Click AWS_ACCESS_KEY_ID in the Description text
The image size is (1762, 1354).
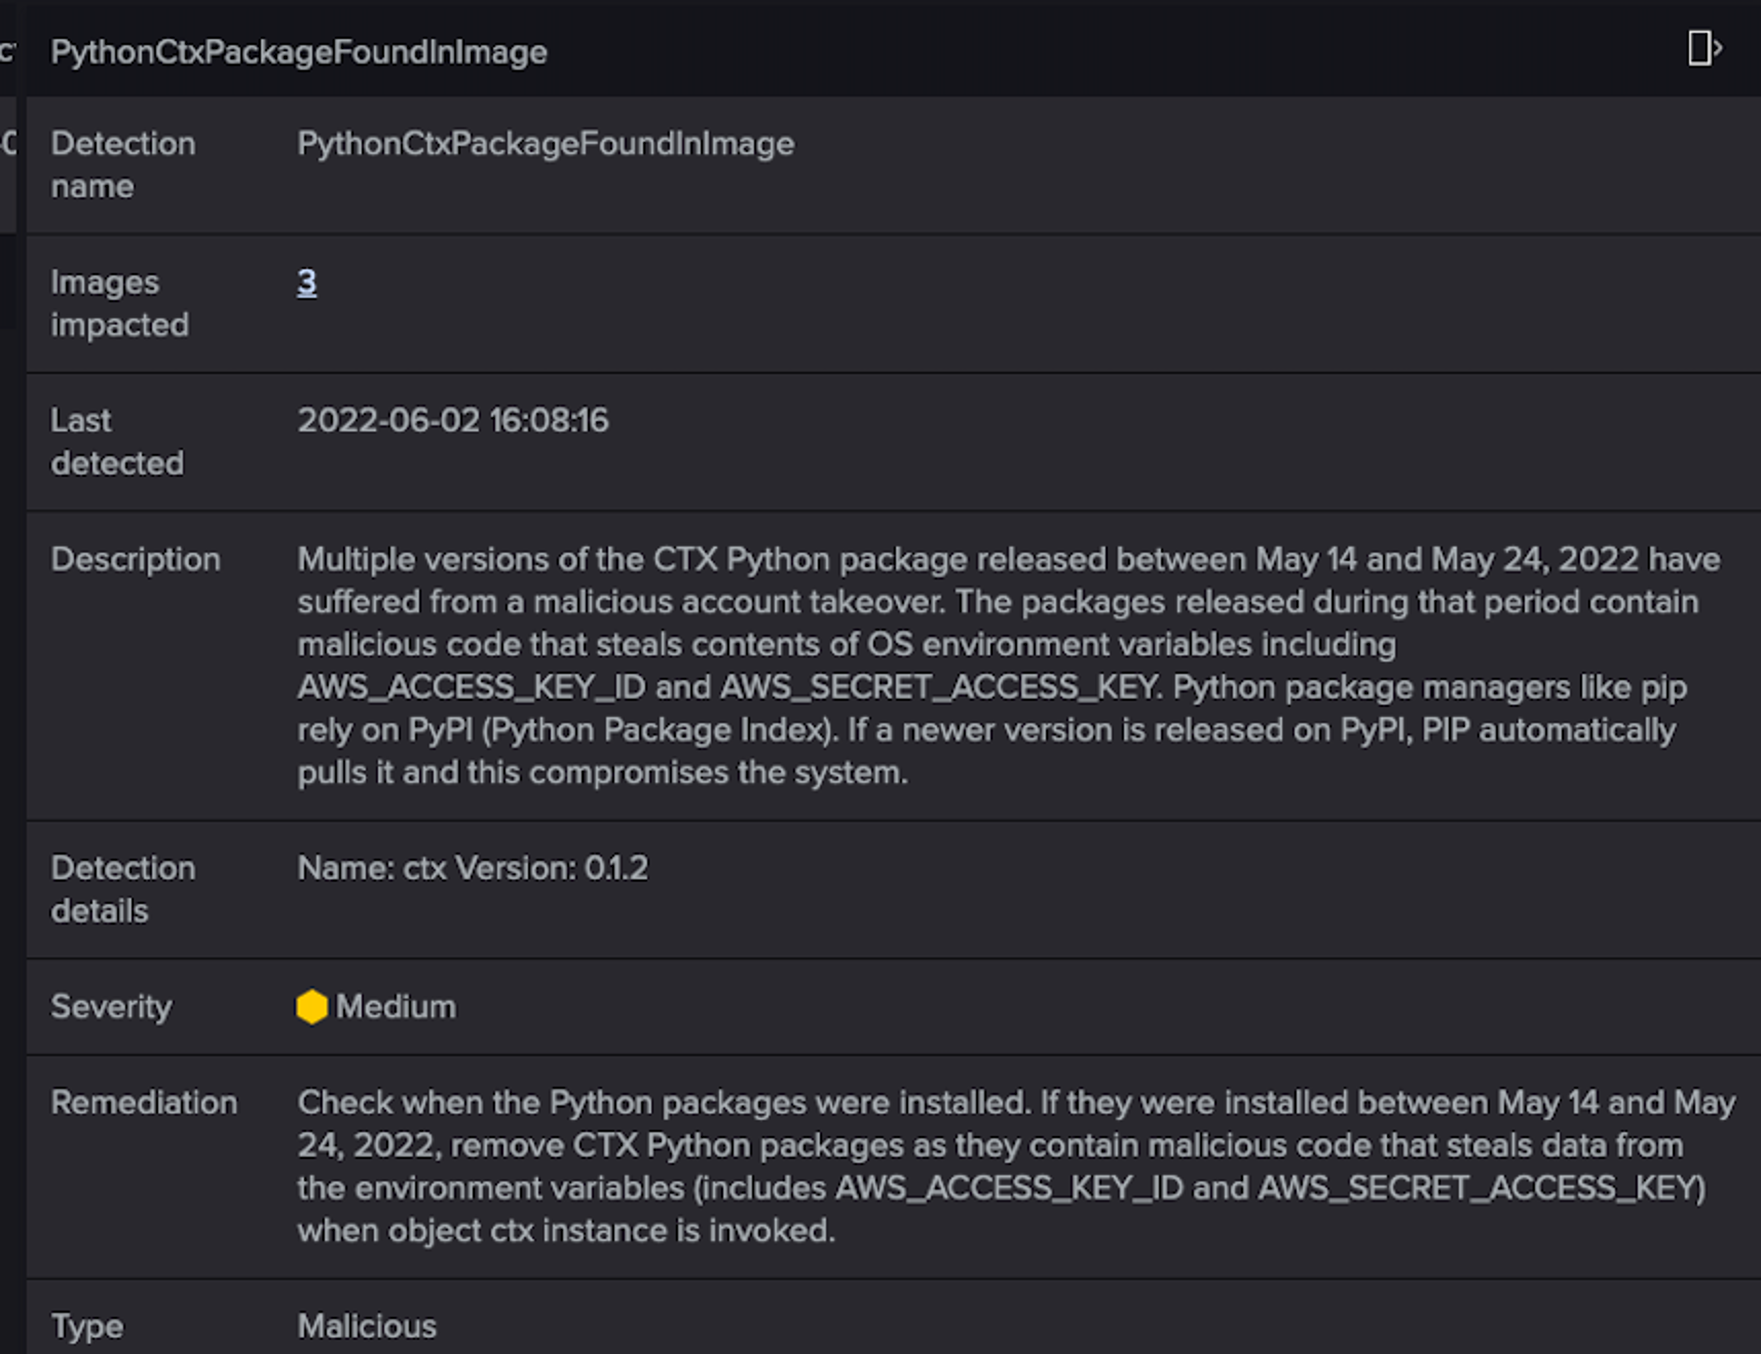(471, 688)
